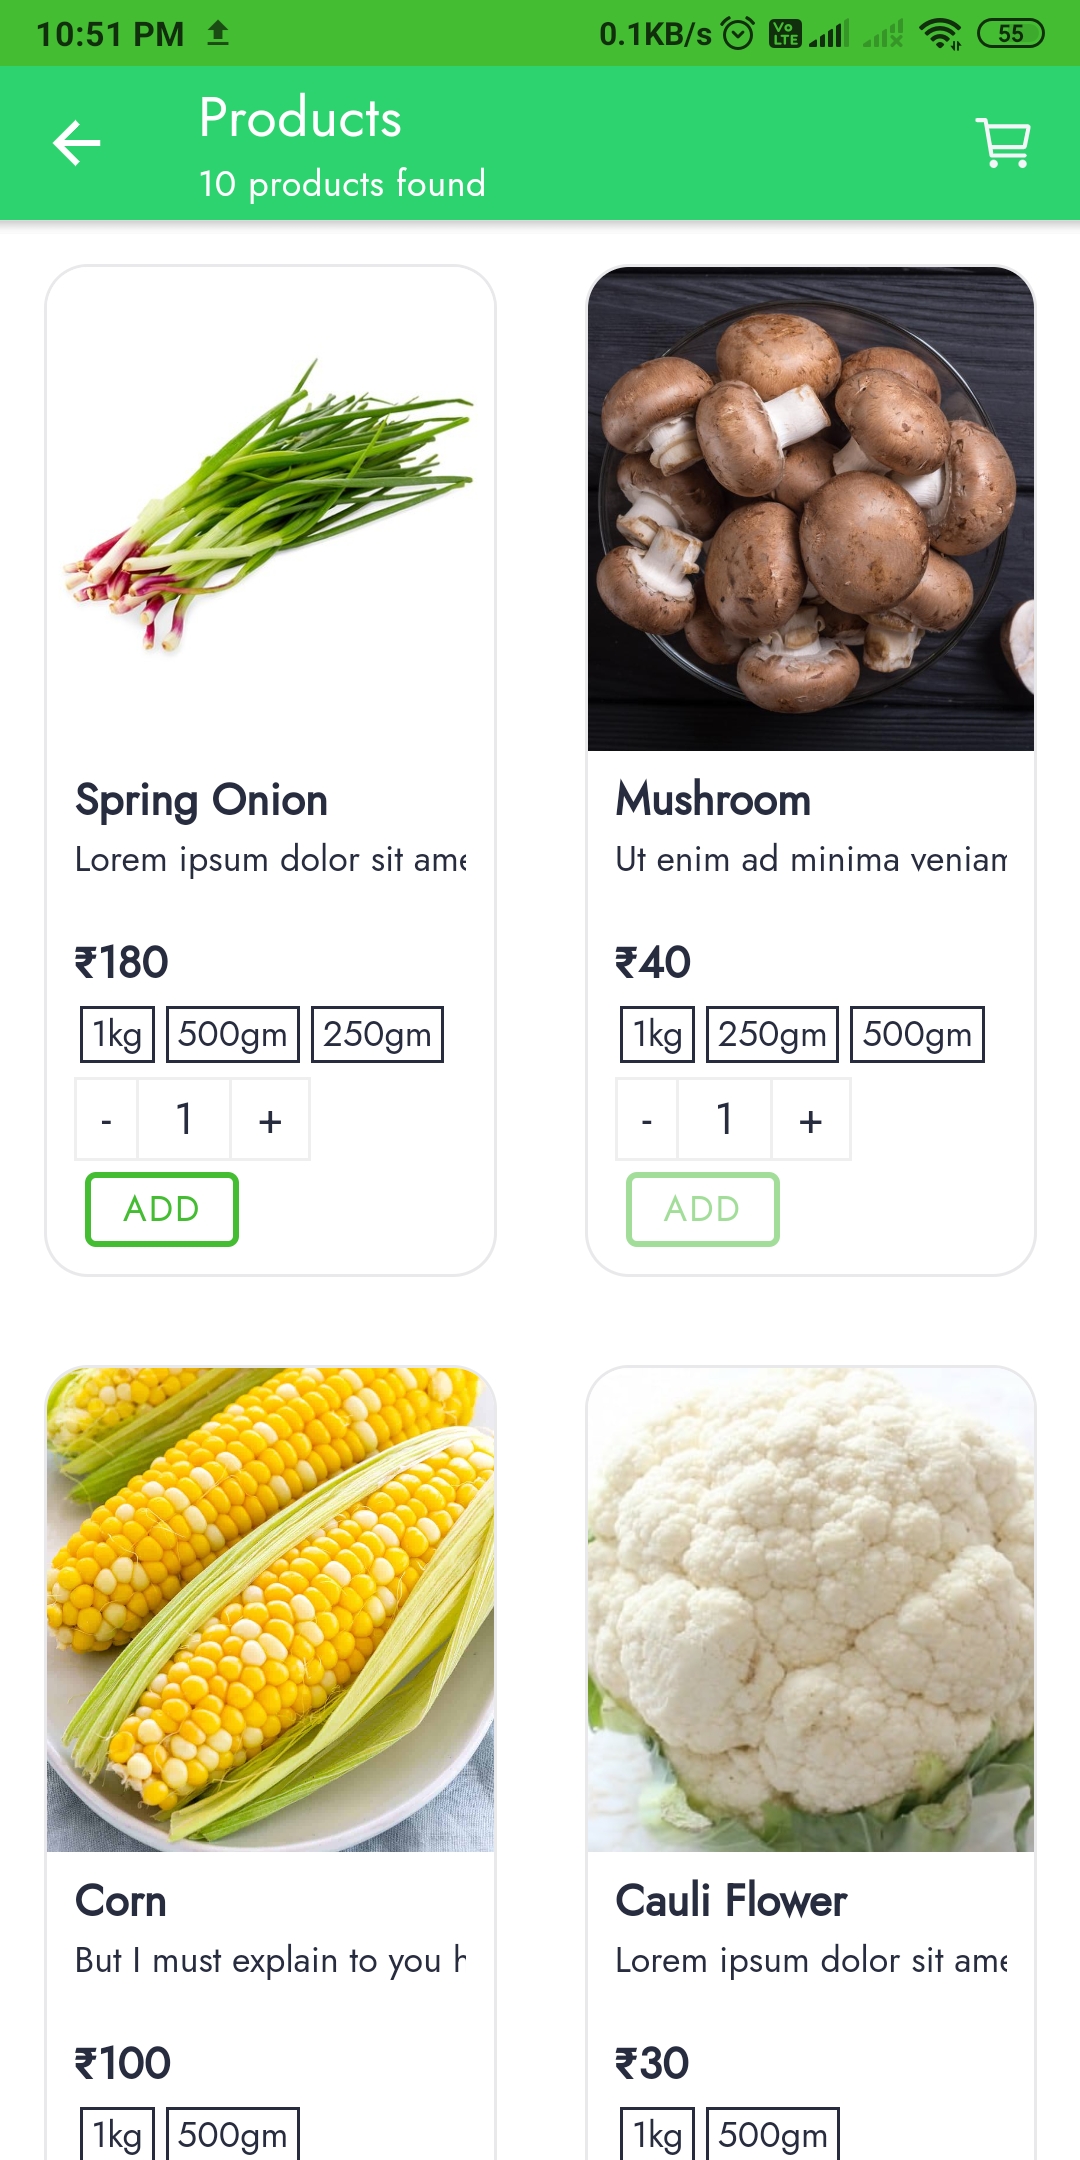View the Mushroom product photo
Screen dimensions: 1080x2160
(811, 510)
